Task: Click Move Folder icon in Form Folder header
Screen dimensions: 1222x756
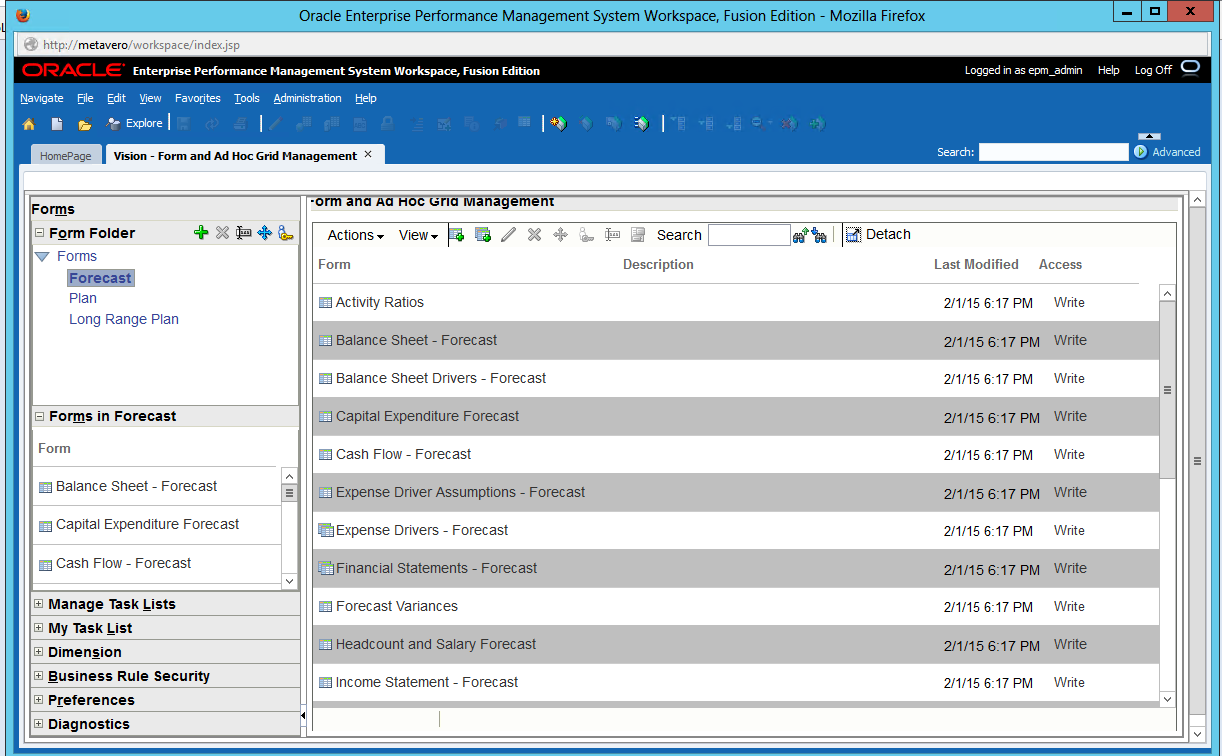Action: (x=264, y=233)
